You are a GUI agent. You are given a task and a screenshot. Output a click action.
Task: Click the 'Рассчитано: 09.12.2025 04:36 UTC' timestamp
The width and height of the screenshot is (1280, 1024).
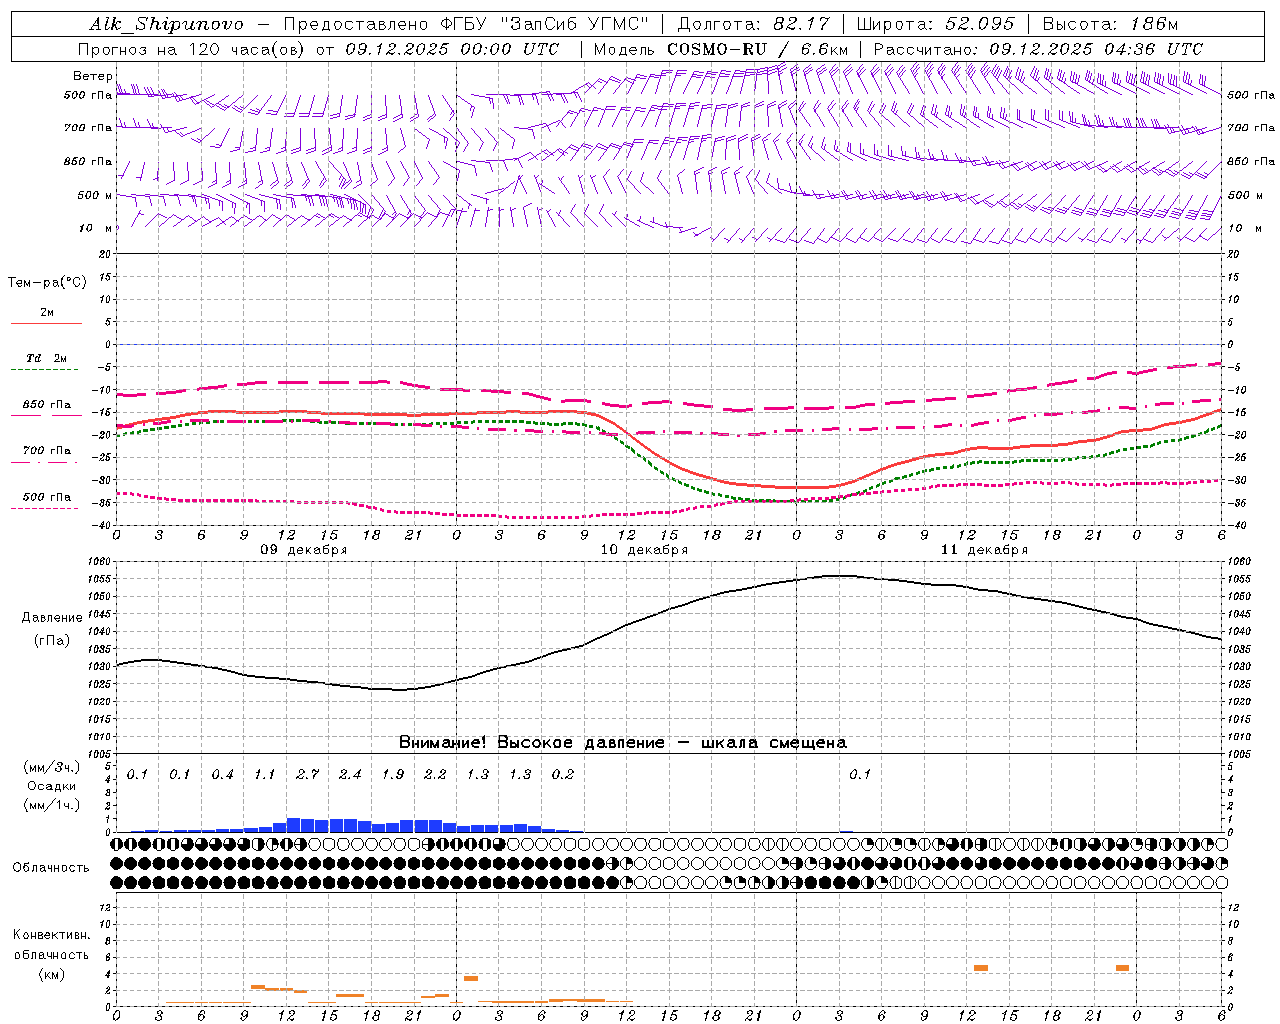click(1038, 49)
